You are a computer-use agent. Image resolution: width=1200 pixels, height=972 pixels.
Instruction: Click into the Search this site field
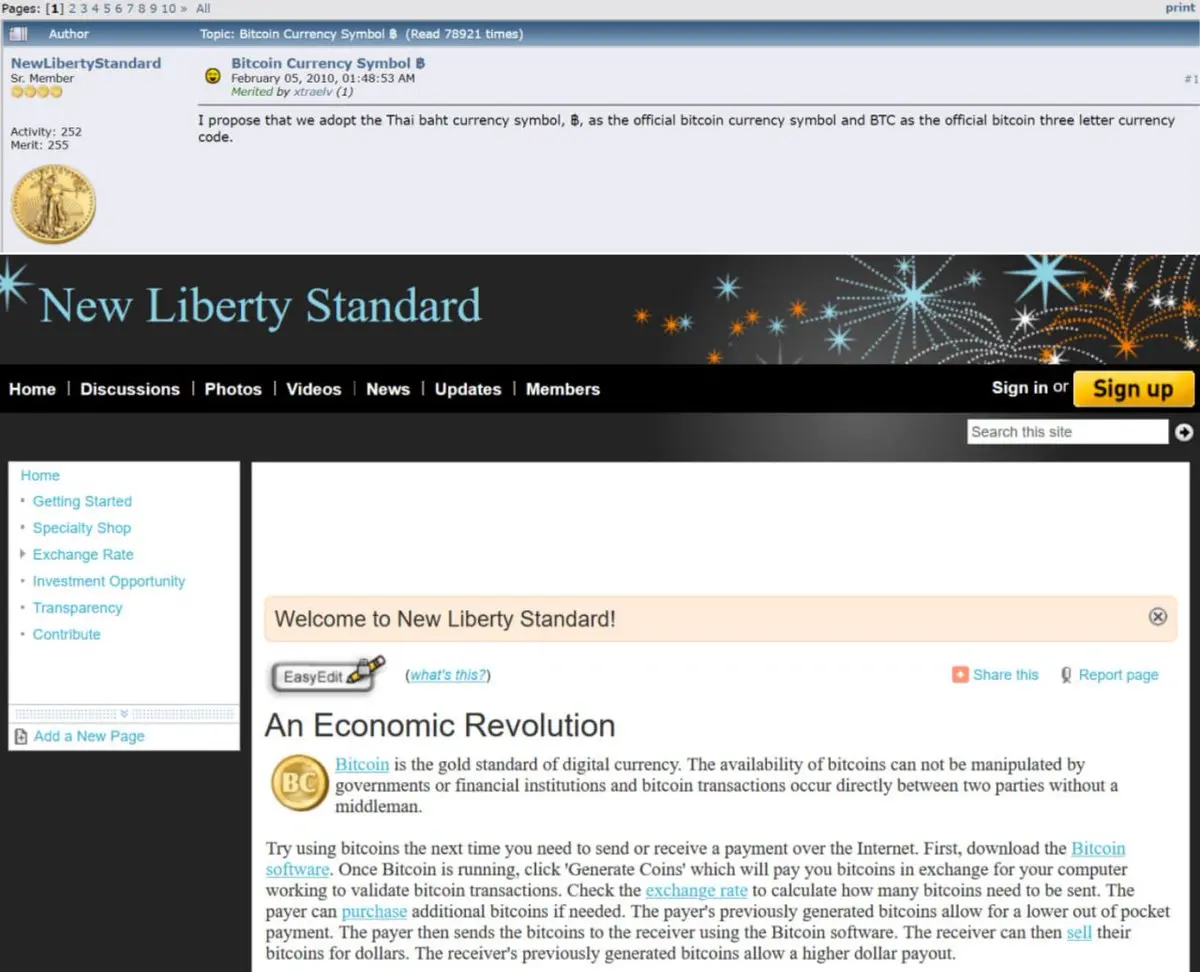(x=1068, y=432)
